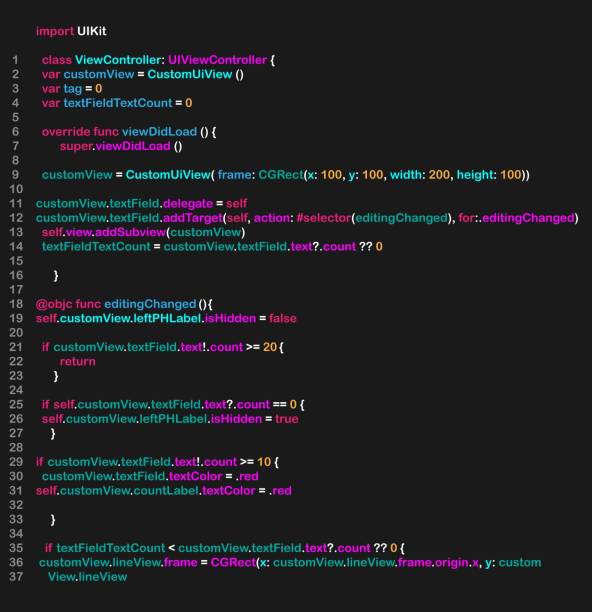Click line number 32 in the gutter
This screenshot has width=592, height=612.
coord(16,505)
